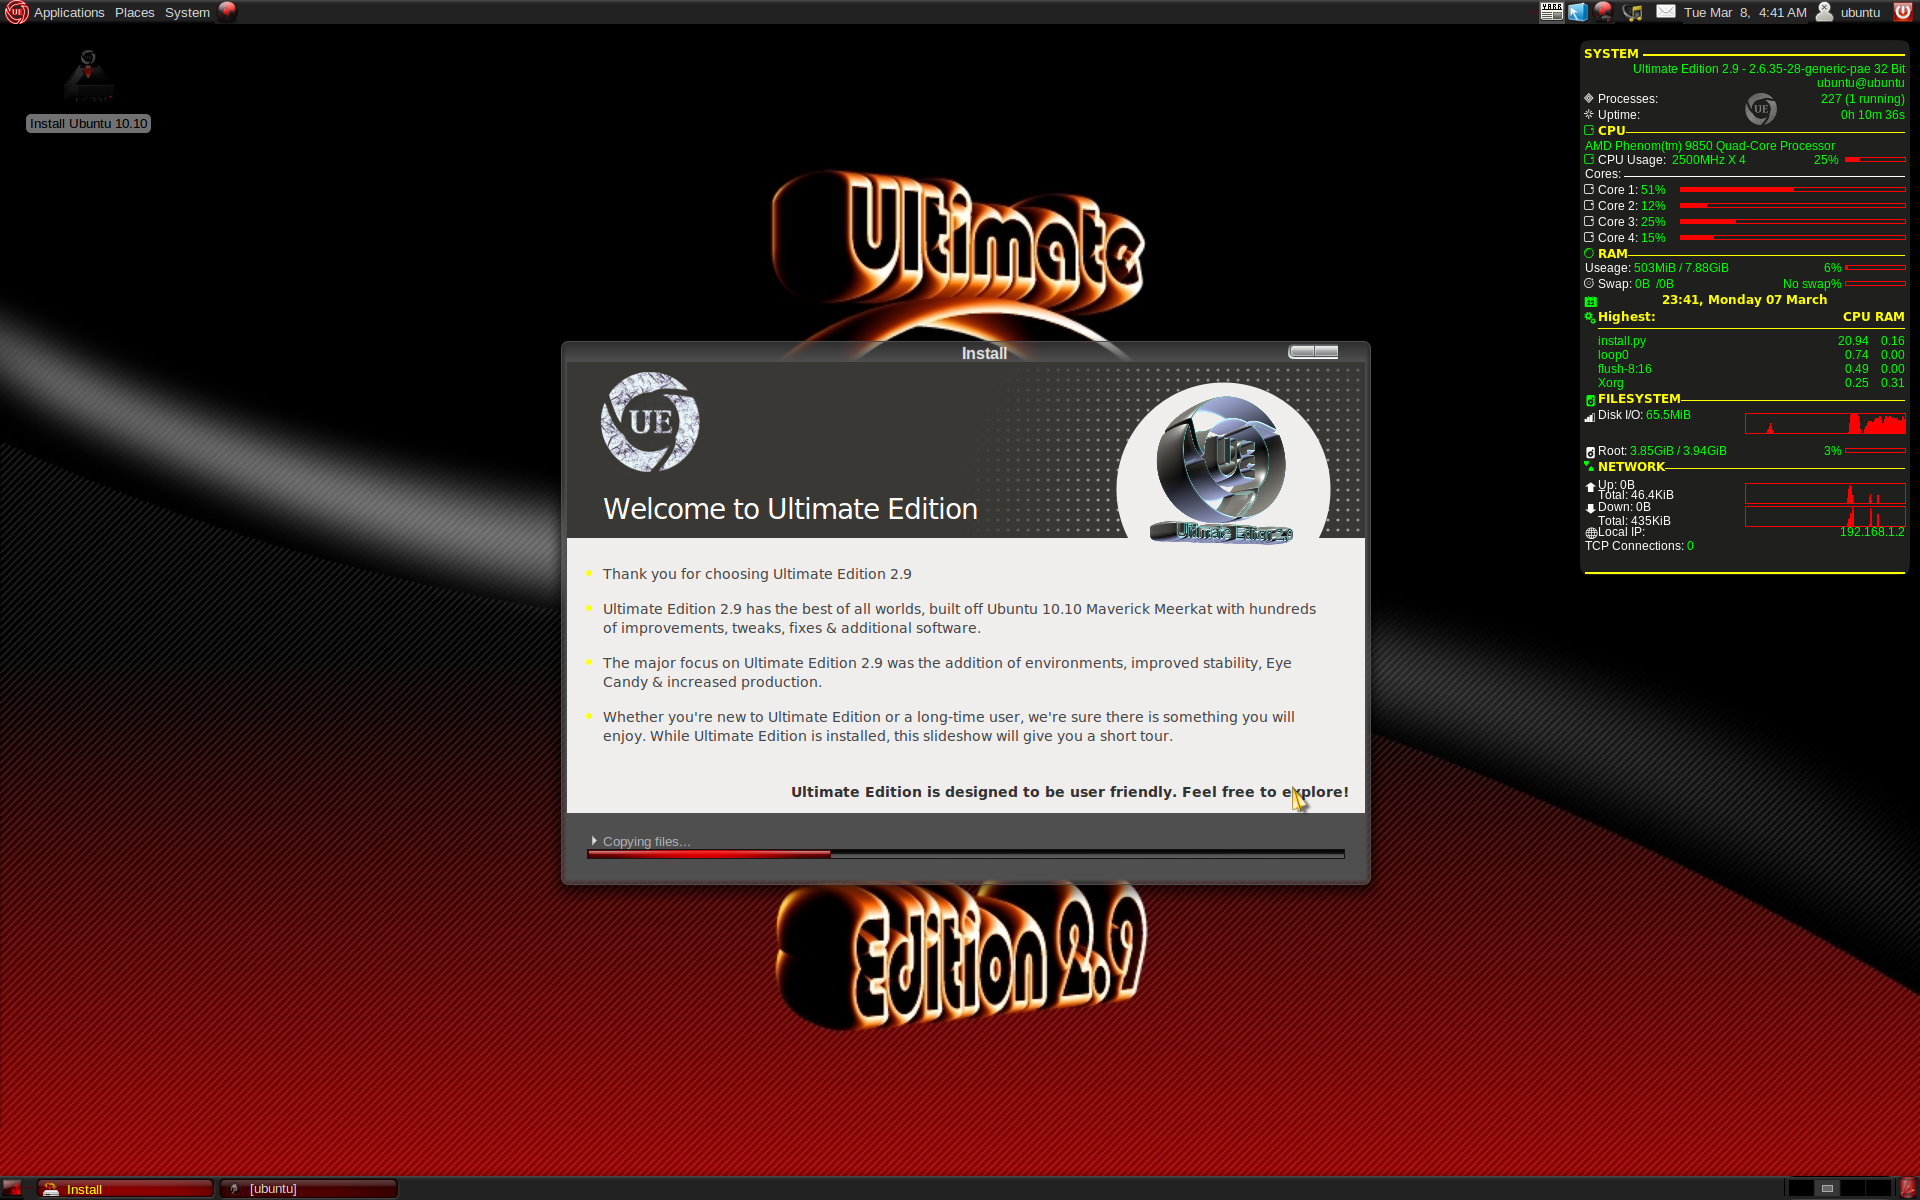The height and width of the screenshot is (1200, 1920).
Task: Click Xorg in the Highest process list
Action: (x=1610, y=383)
